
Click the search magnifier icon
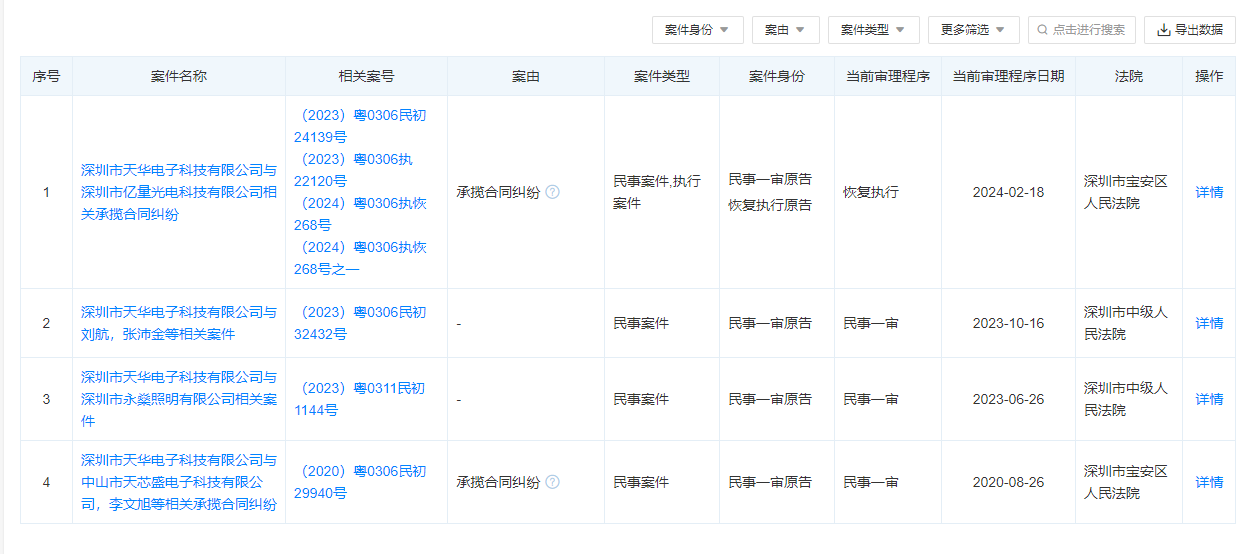pyautogui.click(x=1044, y=30)
